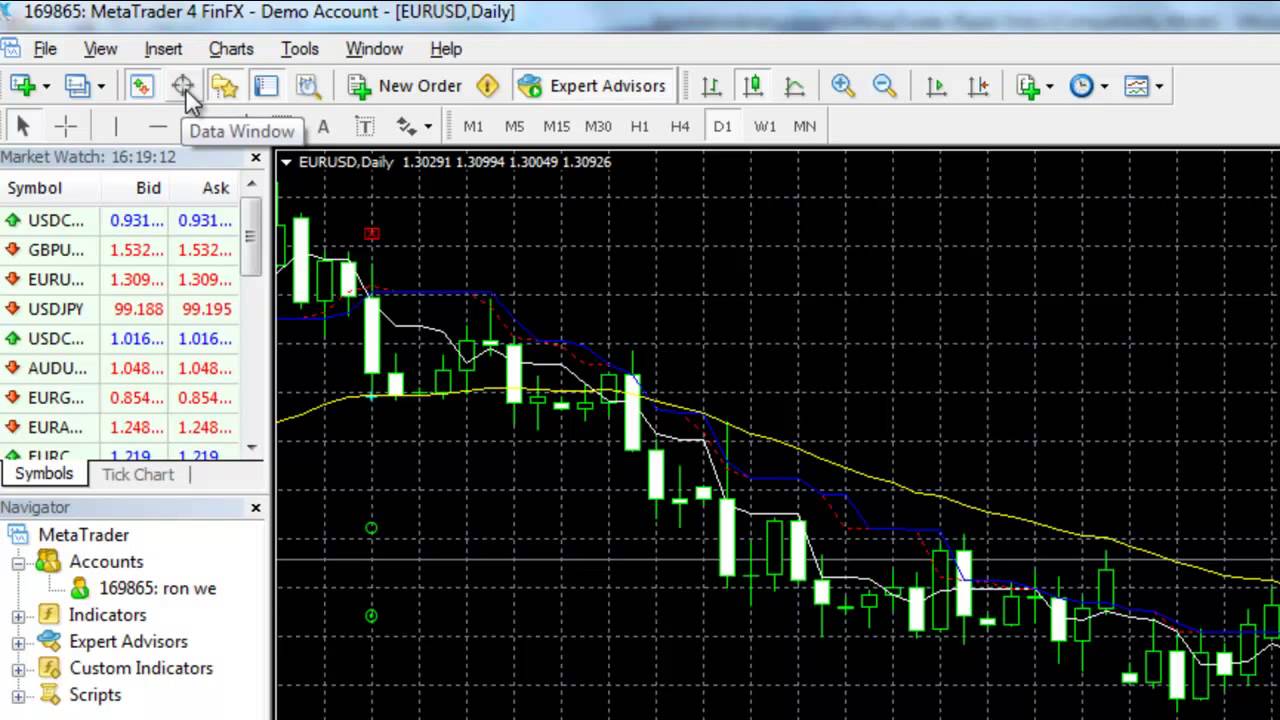This screenshot has height=720, width=1280.
Task: Expand the Custom Indicators tree node
Action: (x=18, y=669)
